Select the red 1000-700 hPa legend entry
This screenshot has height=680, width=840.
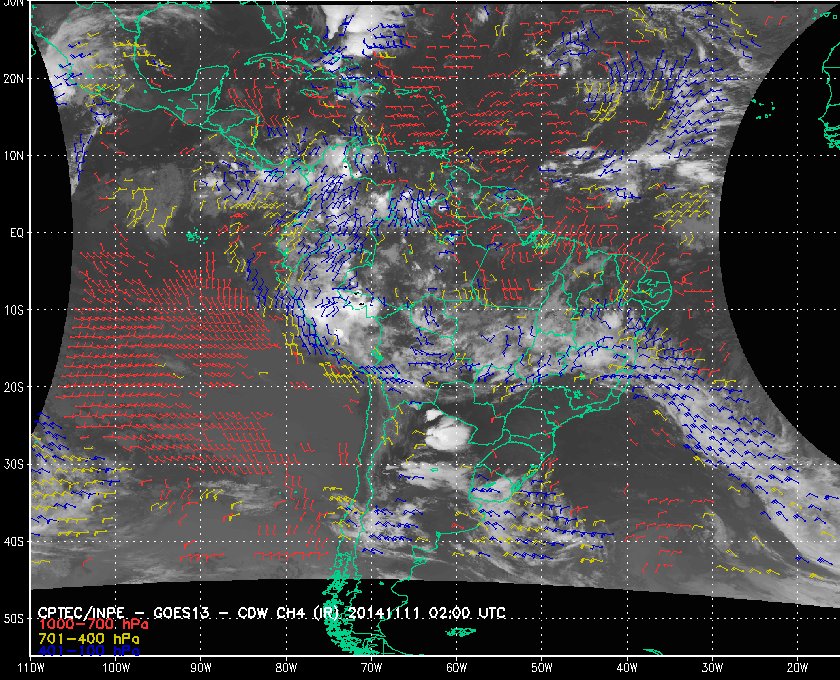pyautogui.click(x=93, y=625)
